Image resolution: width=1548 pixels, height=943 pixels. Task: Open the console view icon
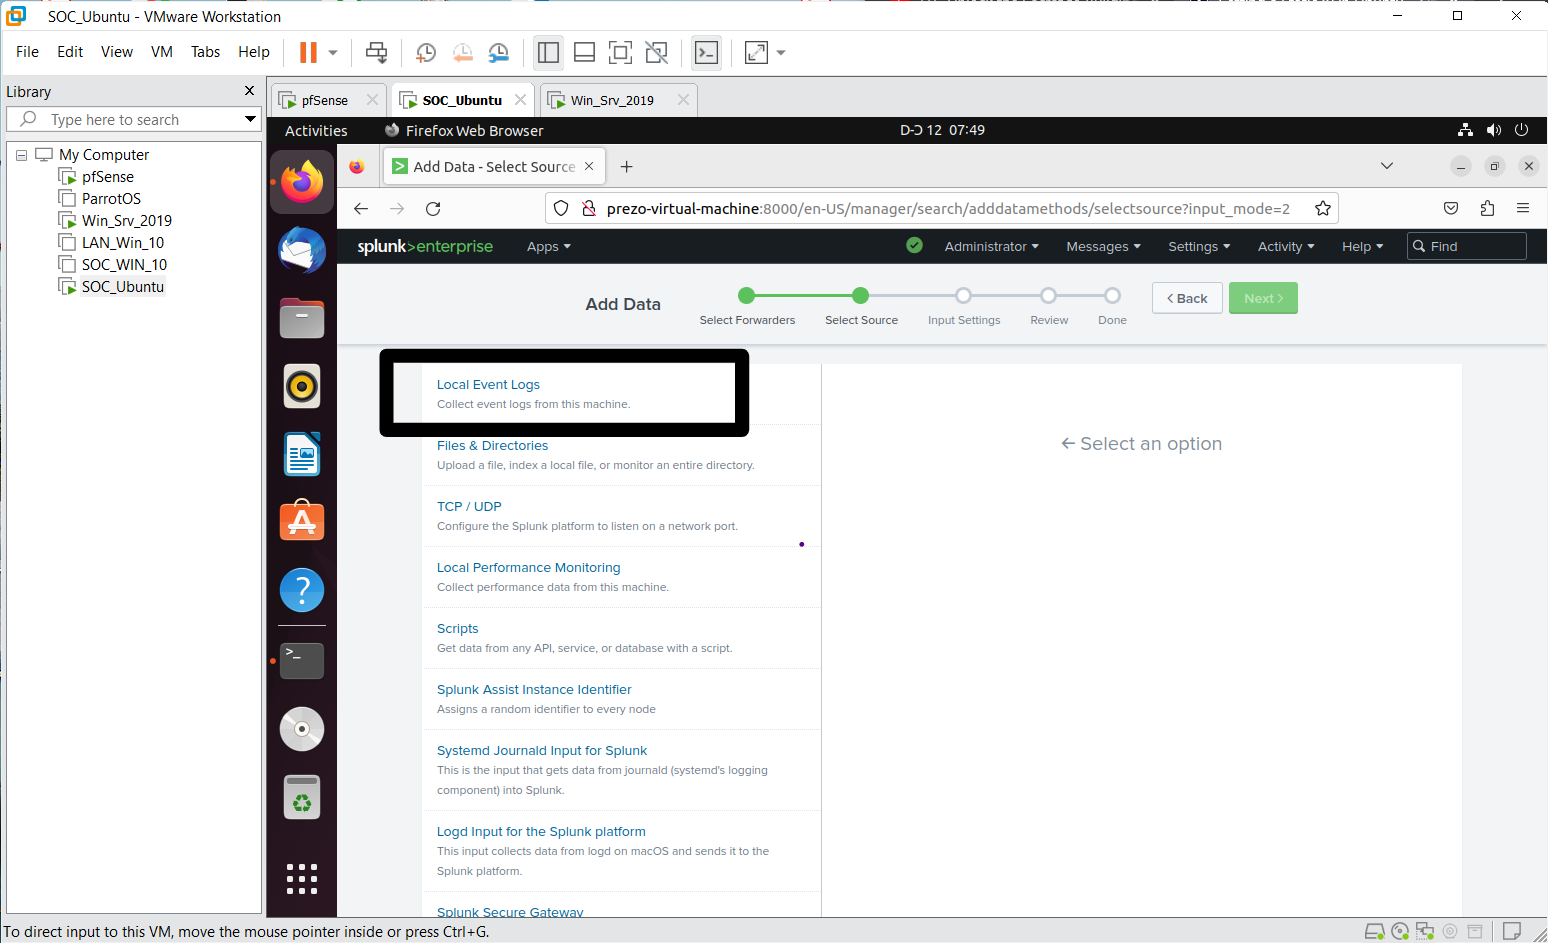706,52
